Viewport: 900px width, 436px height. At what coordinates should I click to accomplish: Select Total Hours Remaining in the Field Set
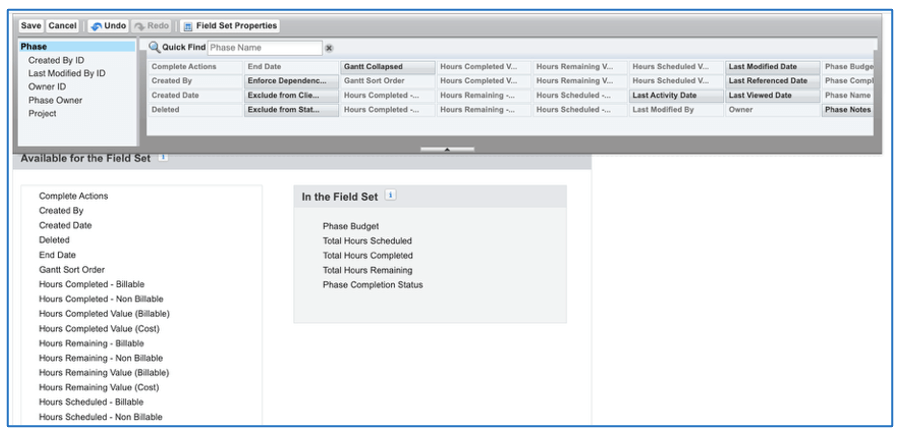367,270
